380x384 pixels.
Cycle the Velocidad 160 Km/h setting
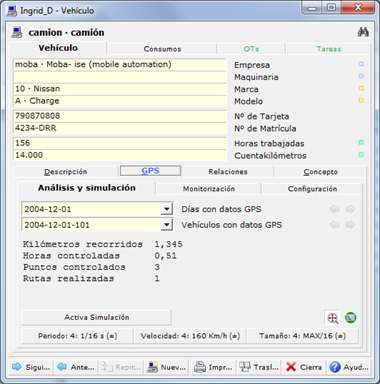click(190, 336)
